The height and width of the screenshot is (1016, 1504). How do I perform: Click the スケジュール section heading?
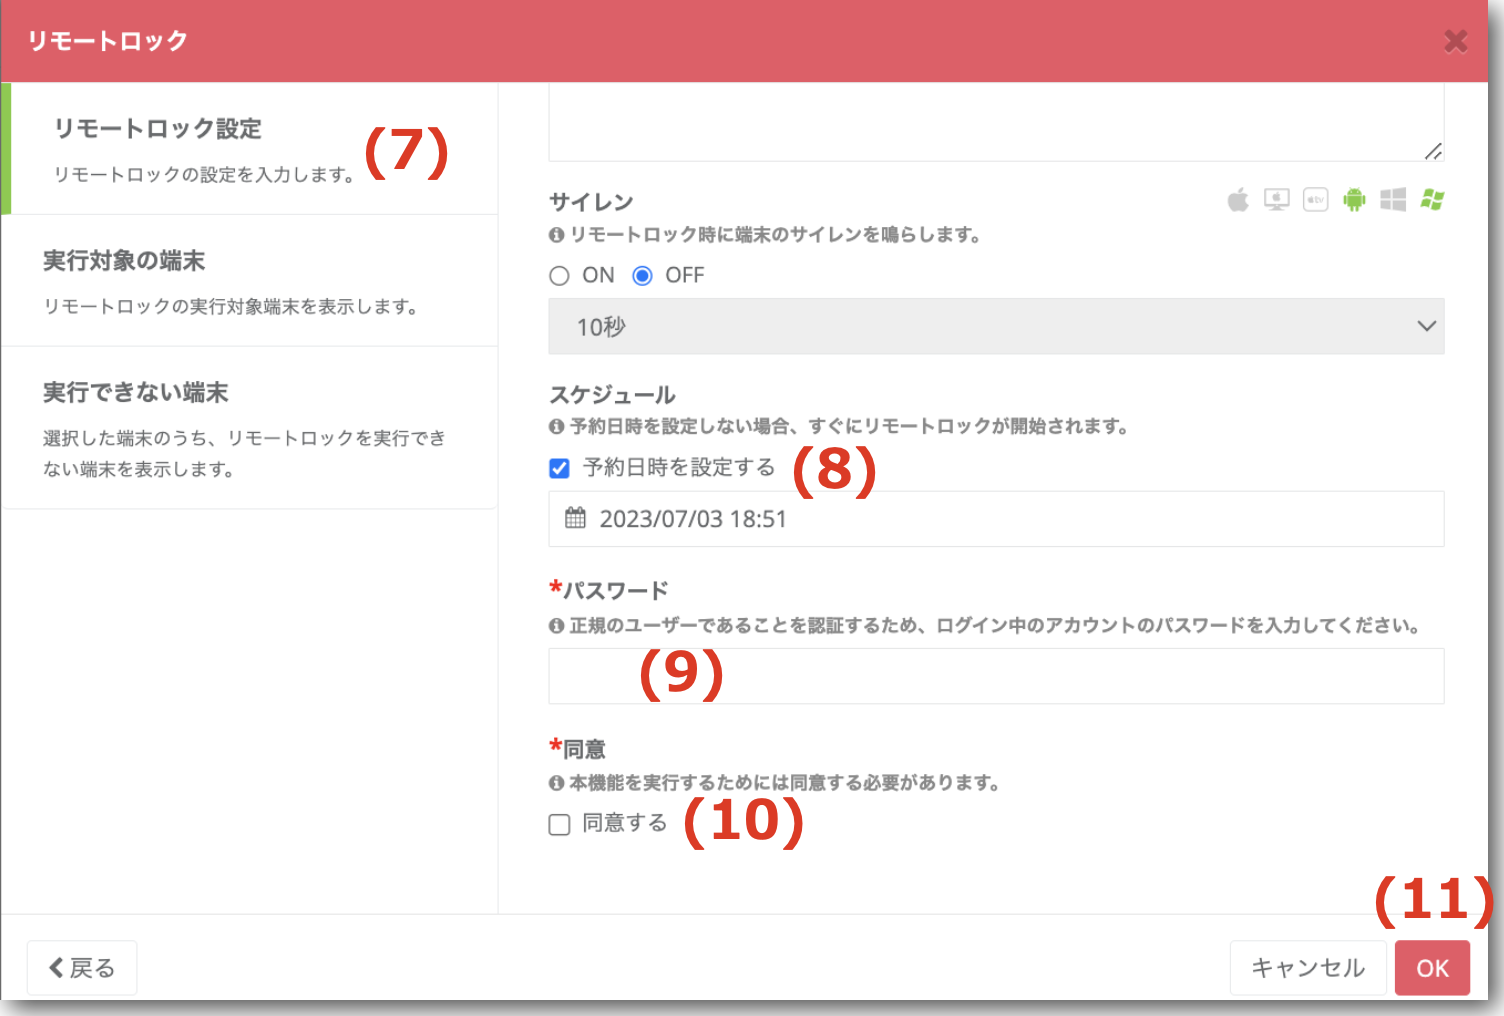pos(612,395)
